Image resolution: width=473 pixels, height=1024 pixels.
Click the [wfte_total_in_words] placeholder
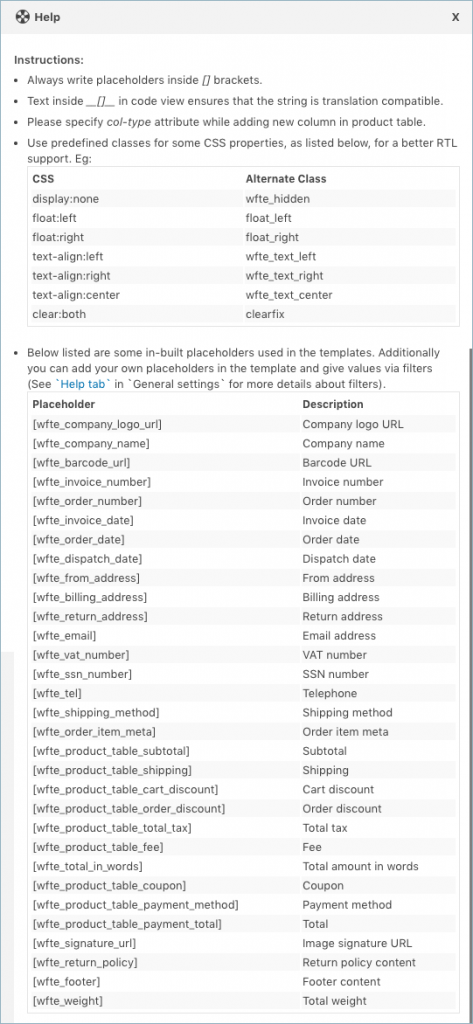point(88,866)
